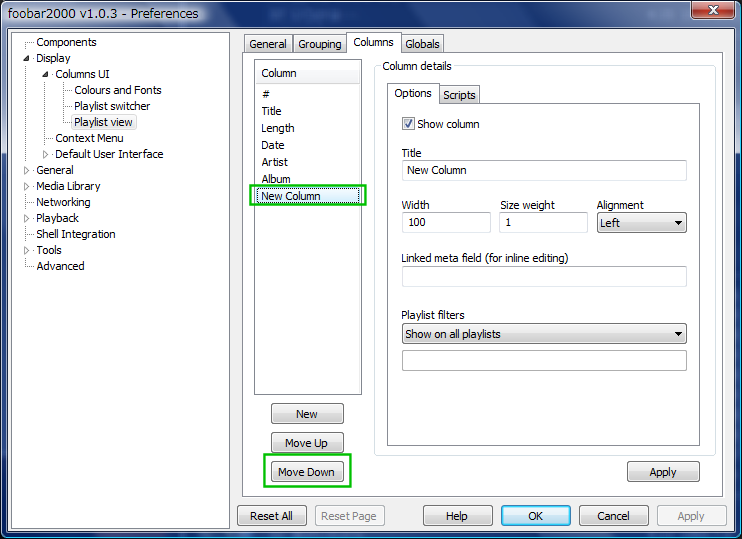
Task: Click the Help button
Action: [457, 516]
